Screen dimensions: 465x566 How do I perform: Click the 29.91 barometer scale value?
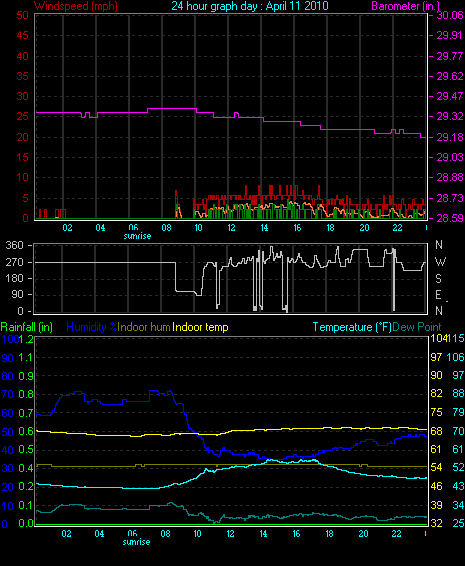[450, 35]
